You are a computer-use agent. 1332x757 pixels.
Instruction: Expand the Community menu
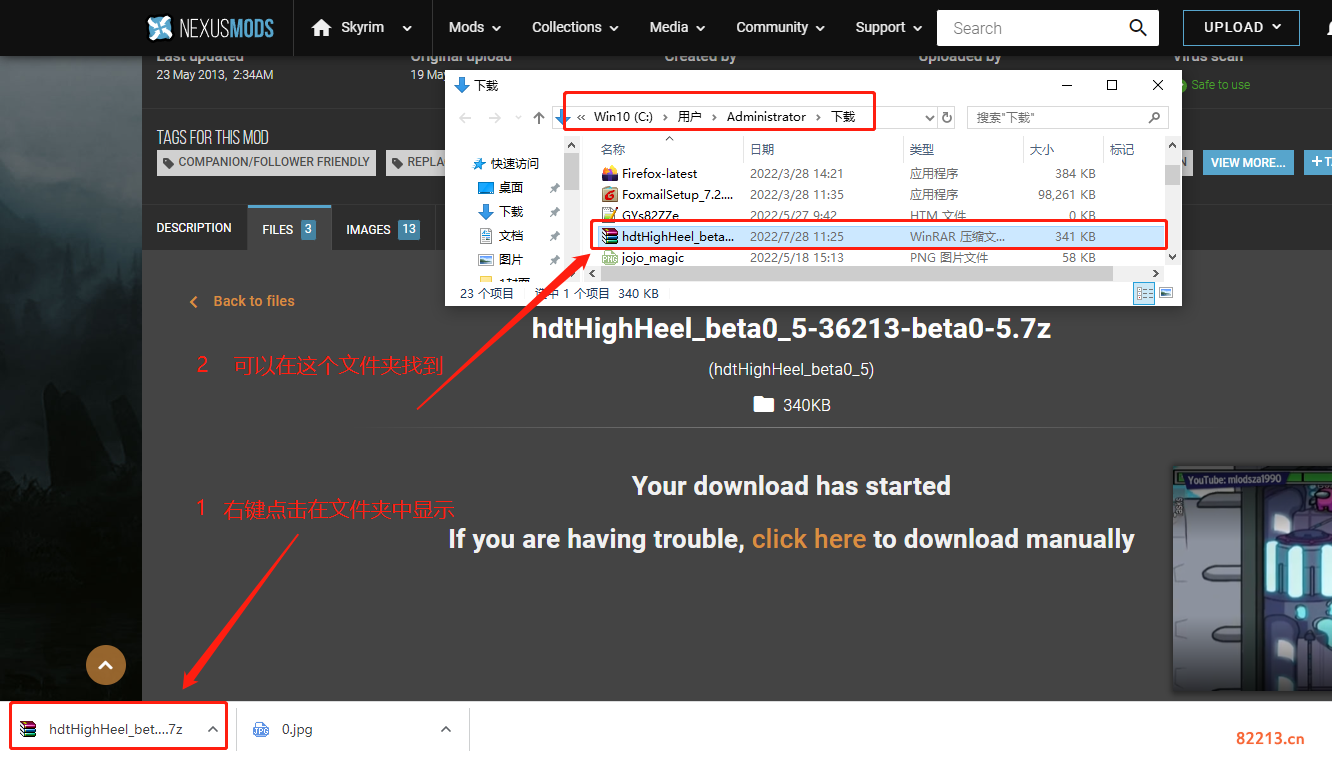click(x=781, y=28)
